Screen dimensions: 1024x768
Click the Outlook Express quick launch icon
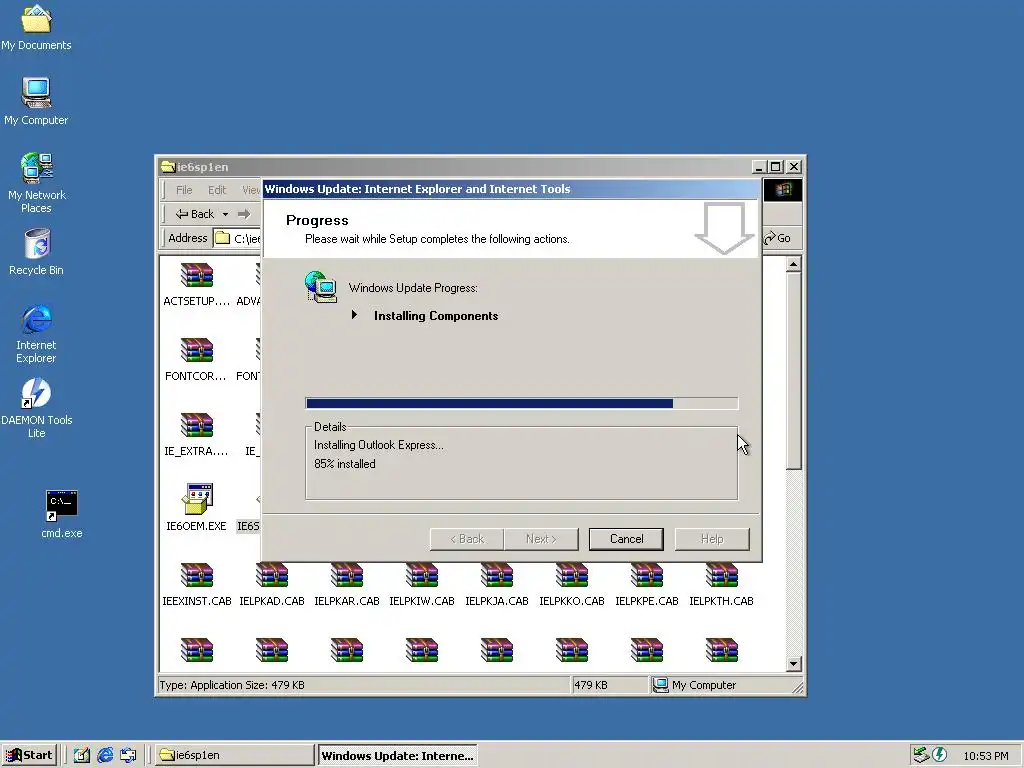pos(128,755)
